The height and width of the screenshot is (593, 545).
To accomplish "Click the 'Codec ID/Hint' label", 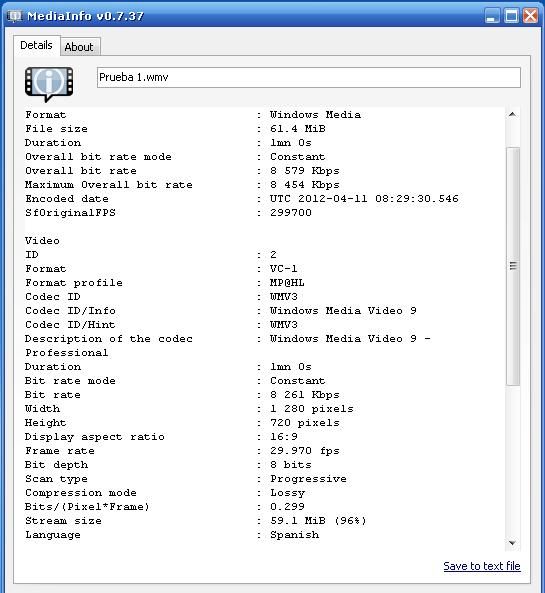I will (x=70, y=324).
